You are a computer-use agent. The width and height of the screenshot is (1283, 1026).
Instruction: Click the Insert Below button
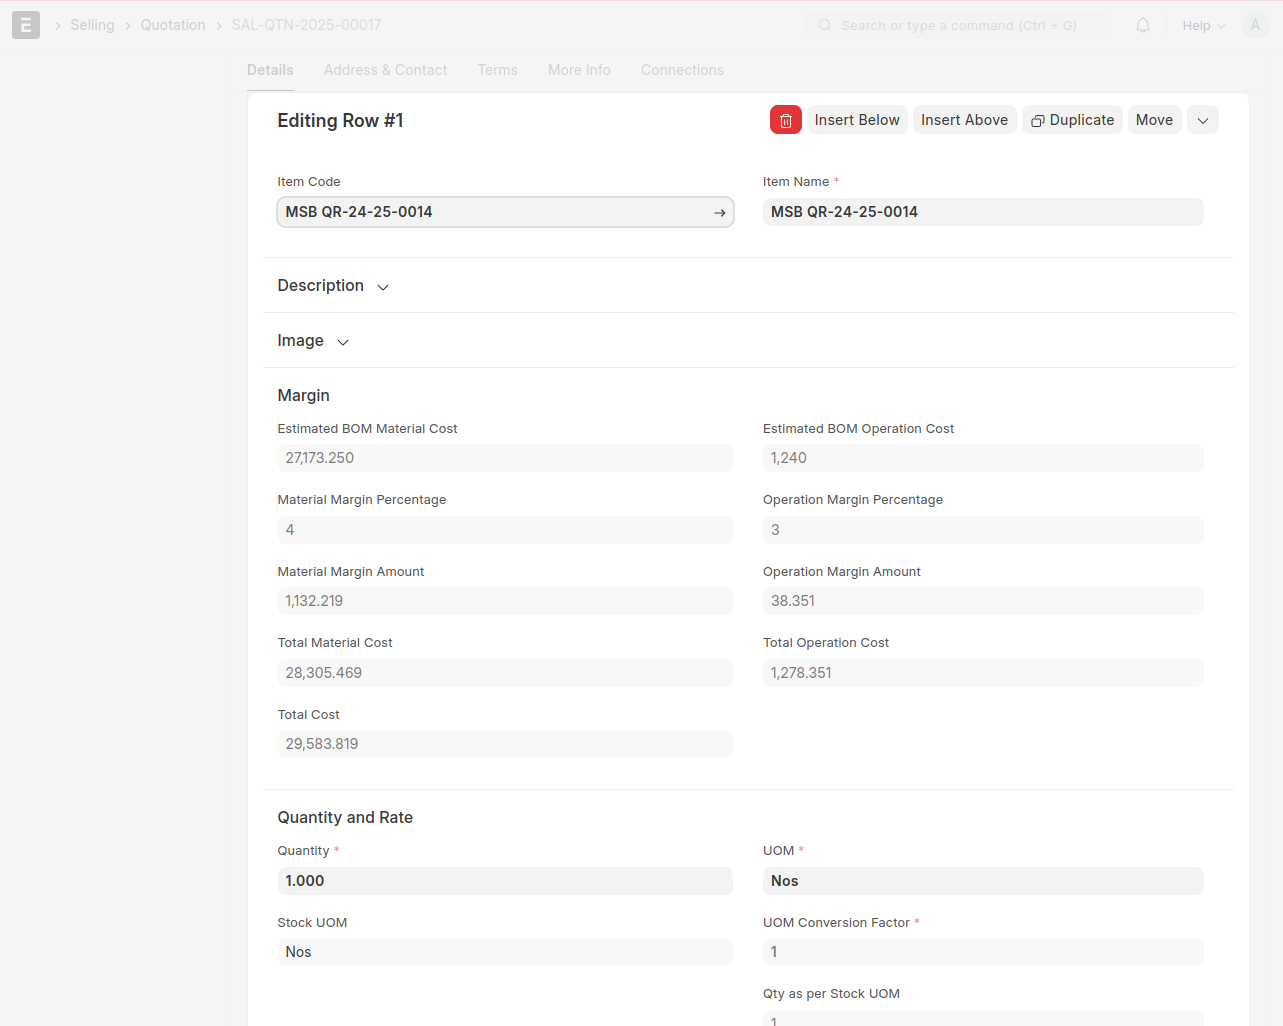857,120
